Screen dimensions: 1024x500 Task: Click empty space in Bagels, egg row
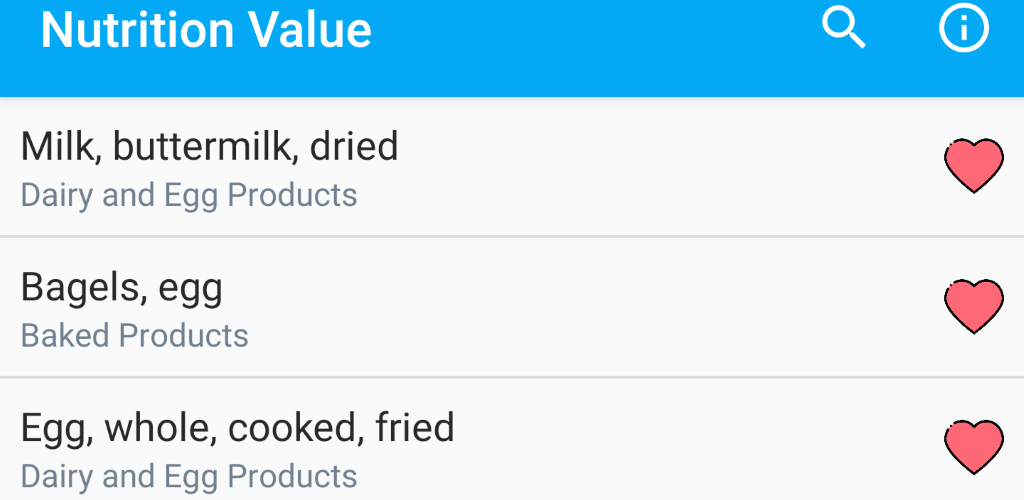[x=588, y=307]
